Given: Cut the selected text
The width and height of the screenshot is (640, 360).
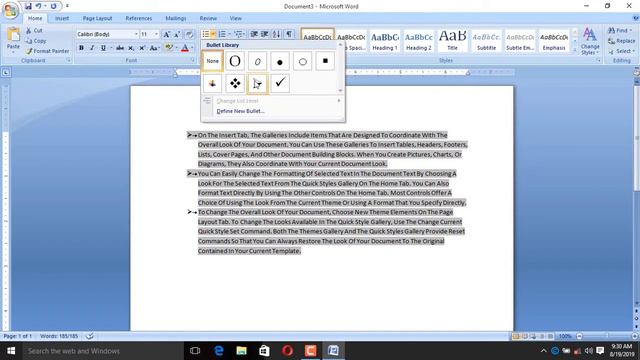Looking at the screenshot, I should point(34,31).
